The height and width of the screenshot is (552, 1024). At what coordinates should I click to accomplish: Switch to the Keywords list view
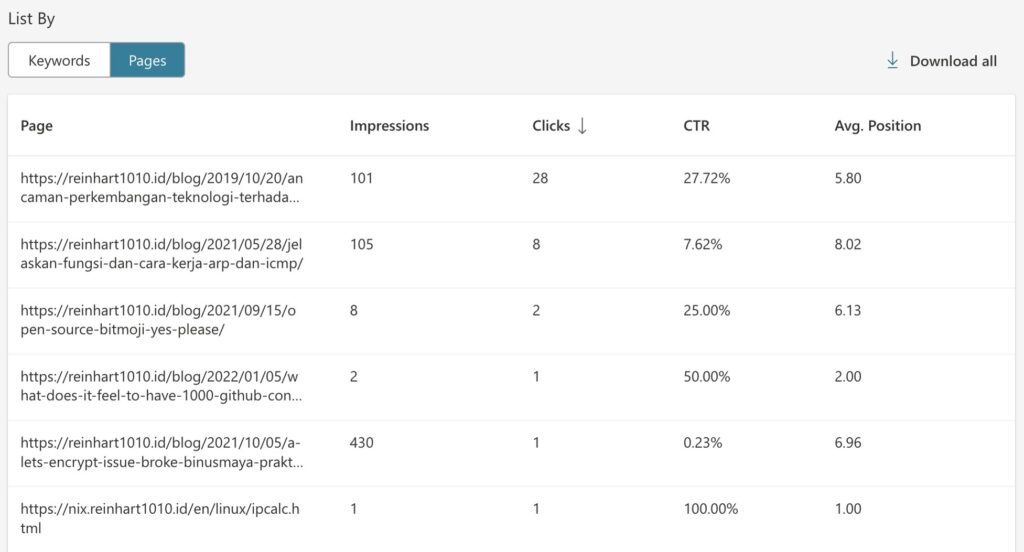tap(59, 60)
